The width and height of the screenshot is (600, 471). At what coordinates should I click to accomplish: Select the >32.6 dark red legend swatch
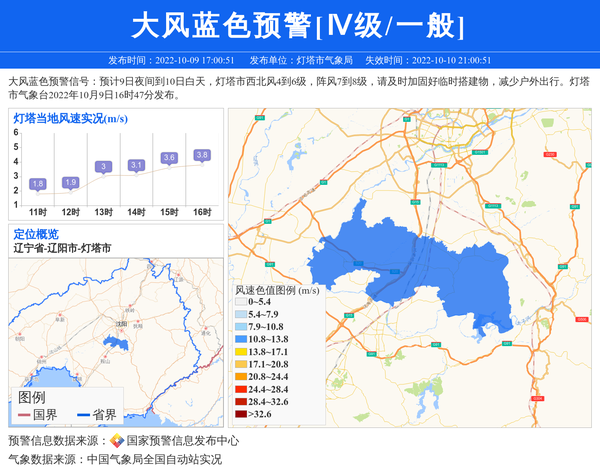click(x=242, y=412)
